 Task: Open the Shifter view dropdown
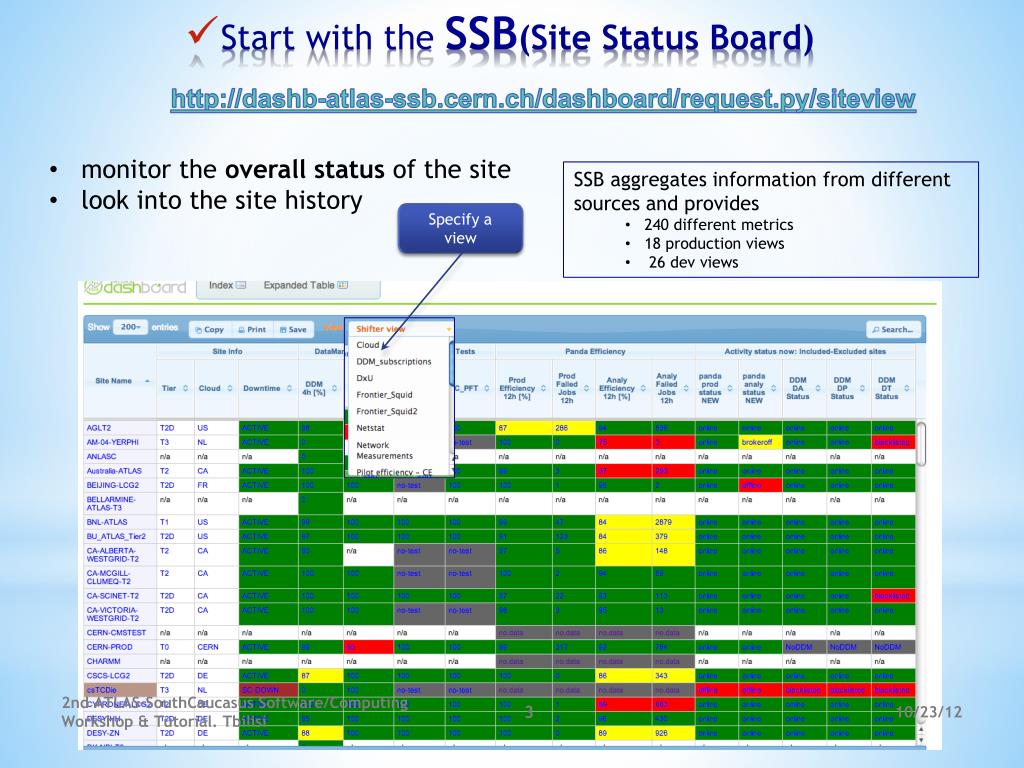point(400,328)
